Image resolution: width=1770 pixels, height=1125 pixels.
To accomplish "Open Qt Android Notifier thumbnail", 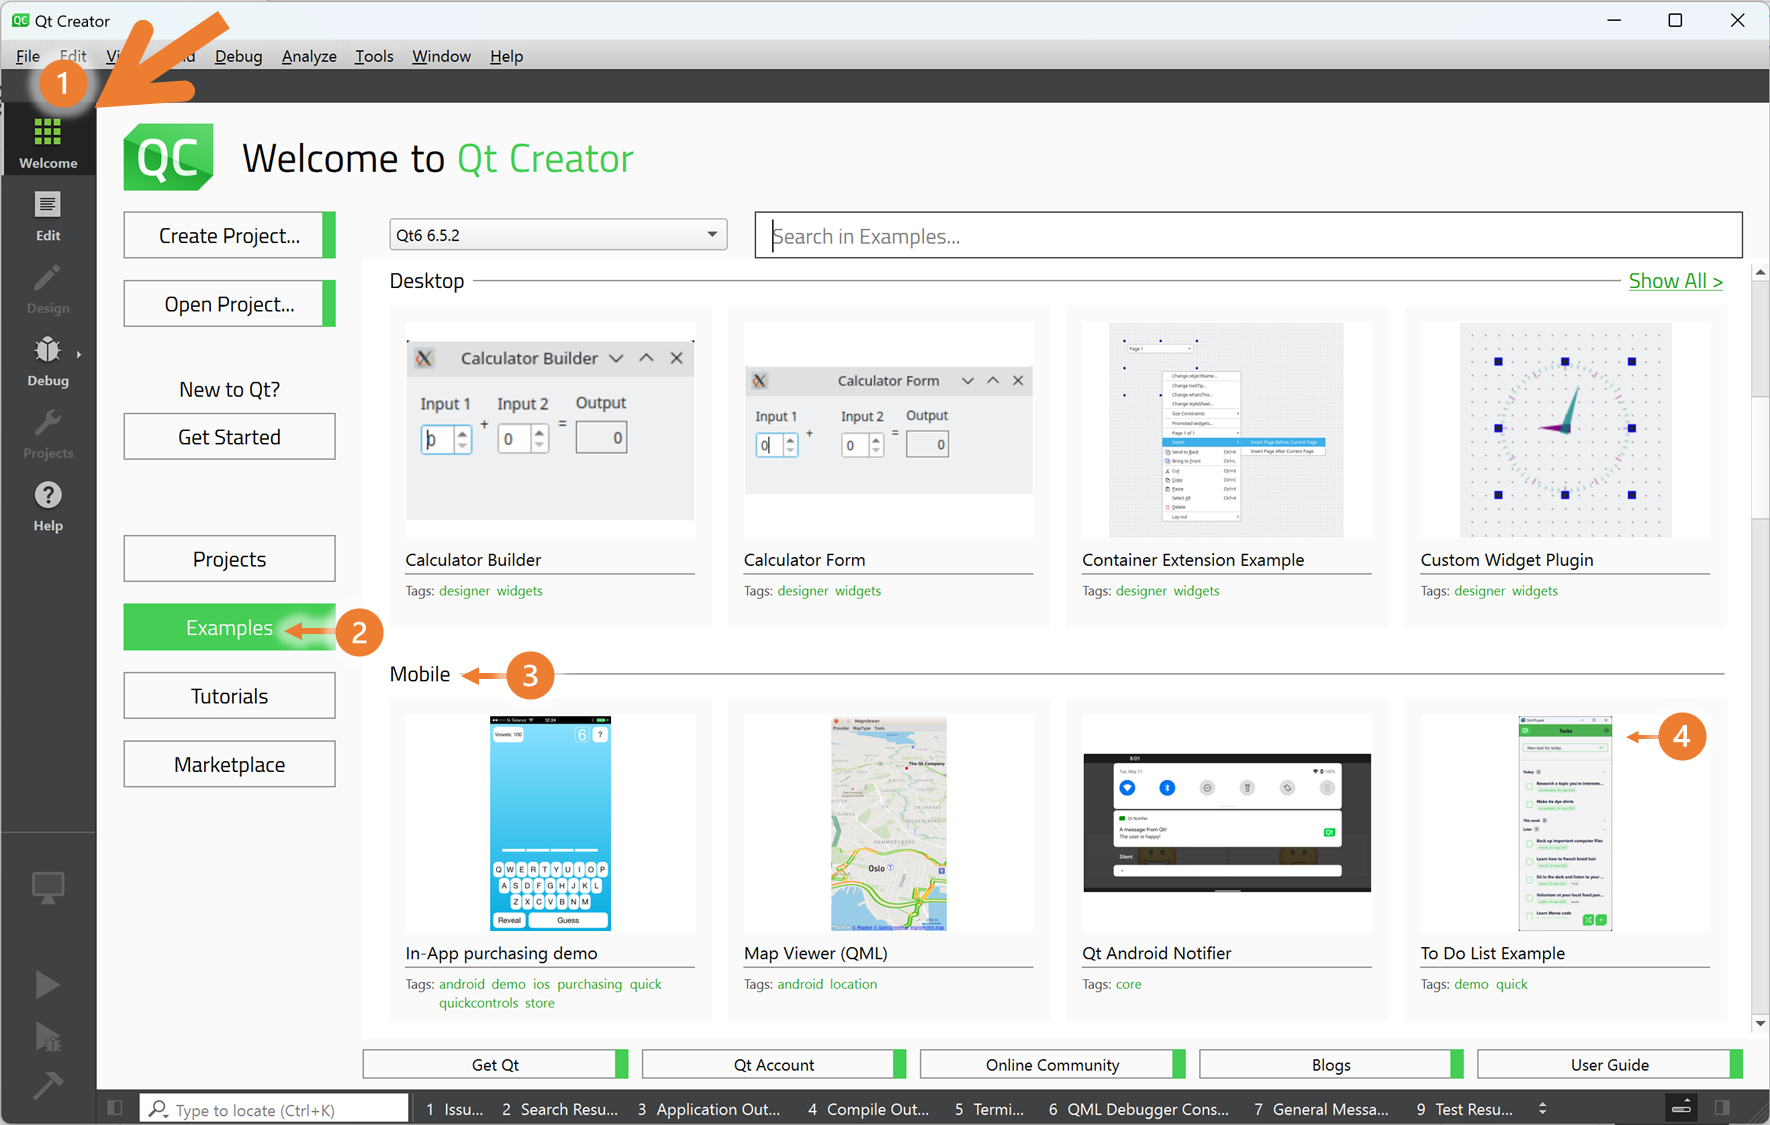I will tap(1227, 823).
